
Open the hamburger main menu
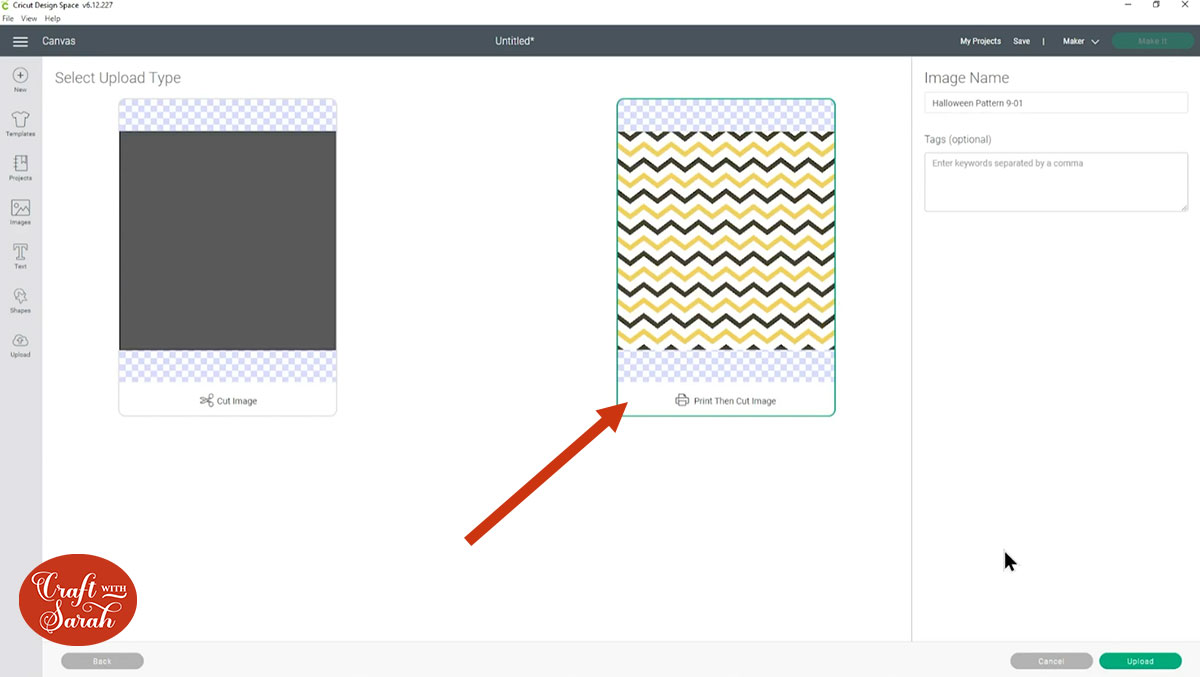[x=20, y=41]
